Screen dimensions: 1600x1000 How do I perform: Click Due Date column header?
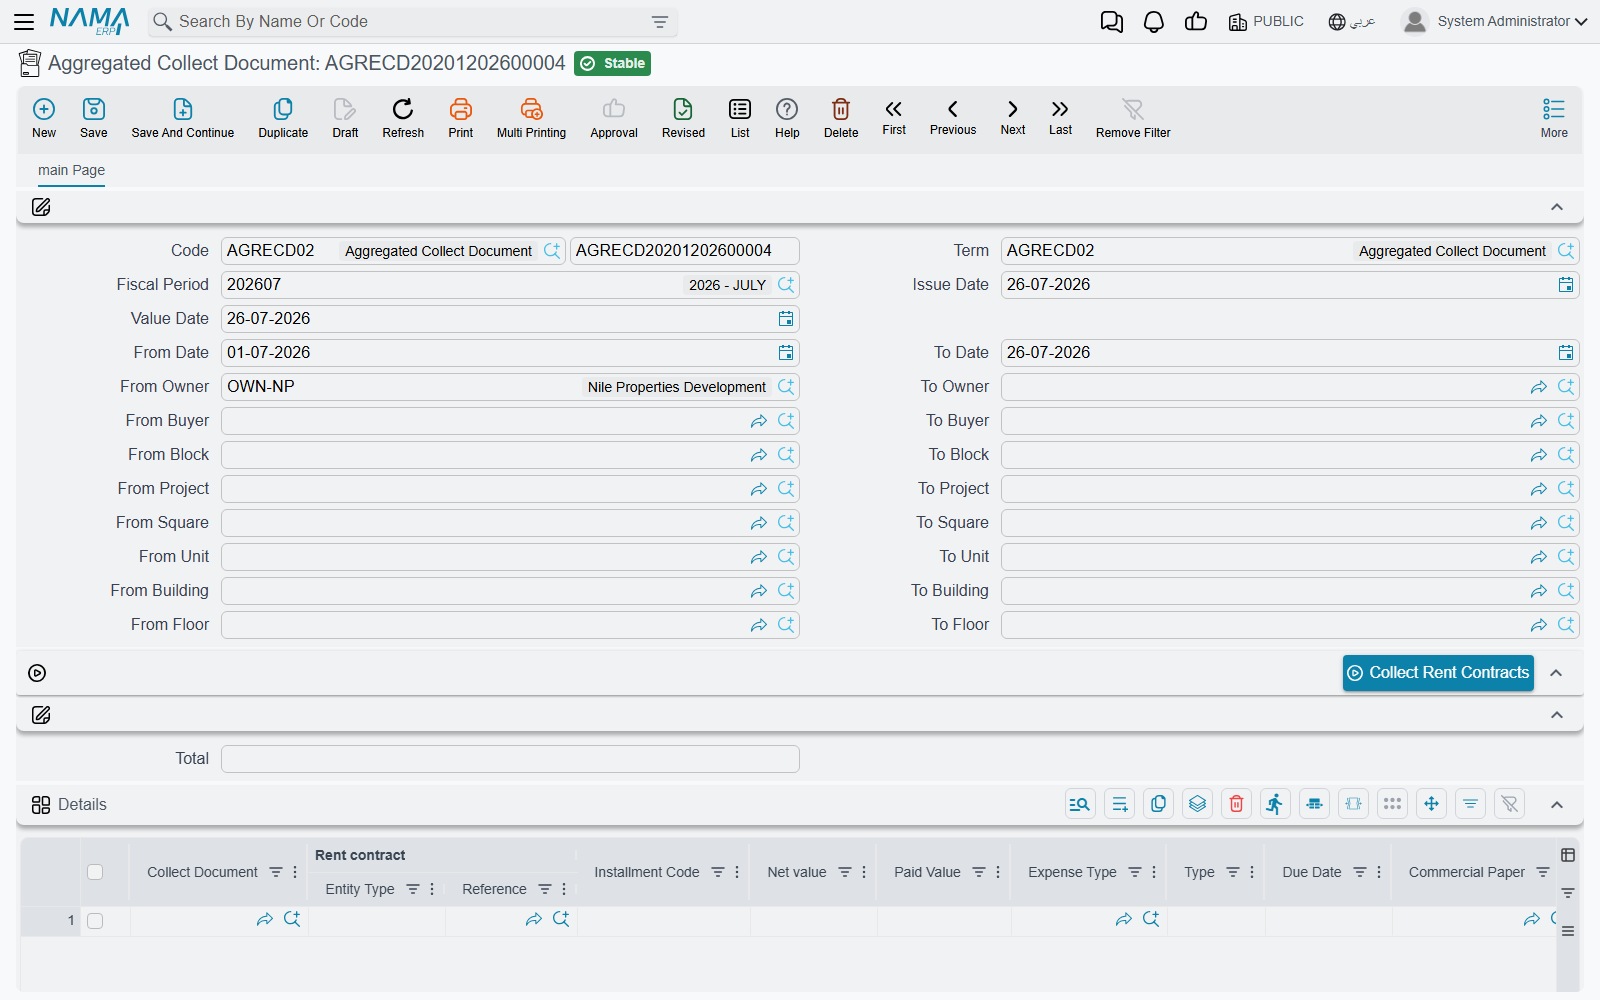click(1312, 872)
